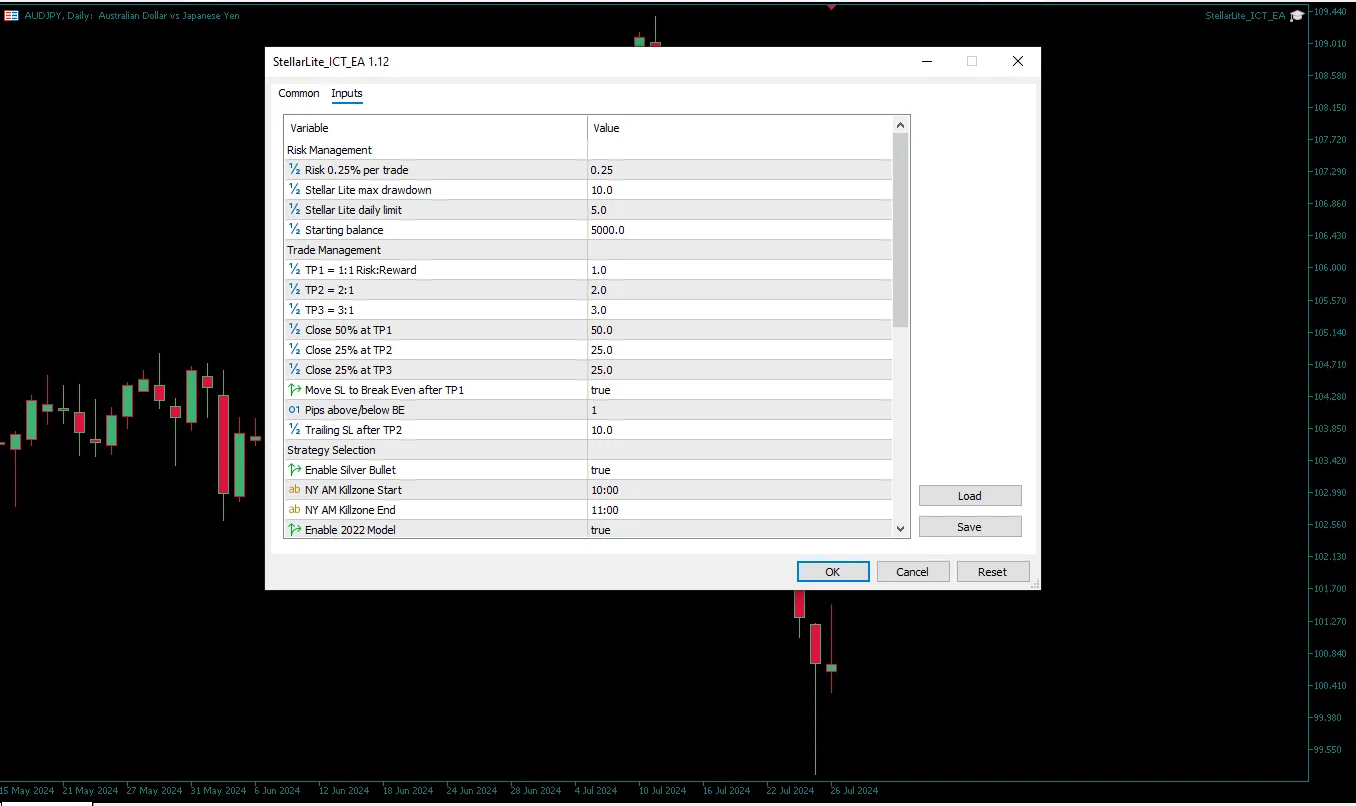Select the Inputs tab
The image size is (1356, 806).
[x=347, y=93]
